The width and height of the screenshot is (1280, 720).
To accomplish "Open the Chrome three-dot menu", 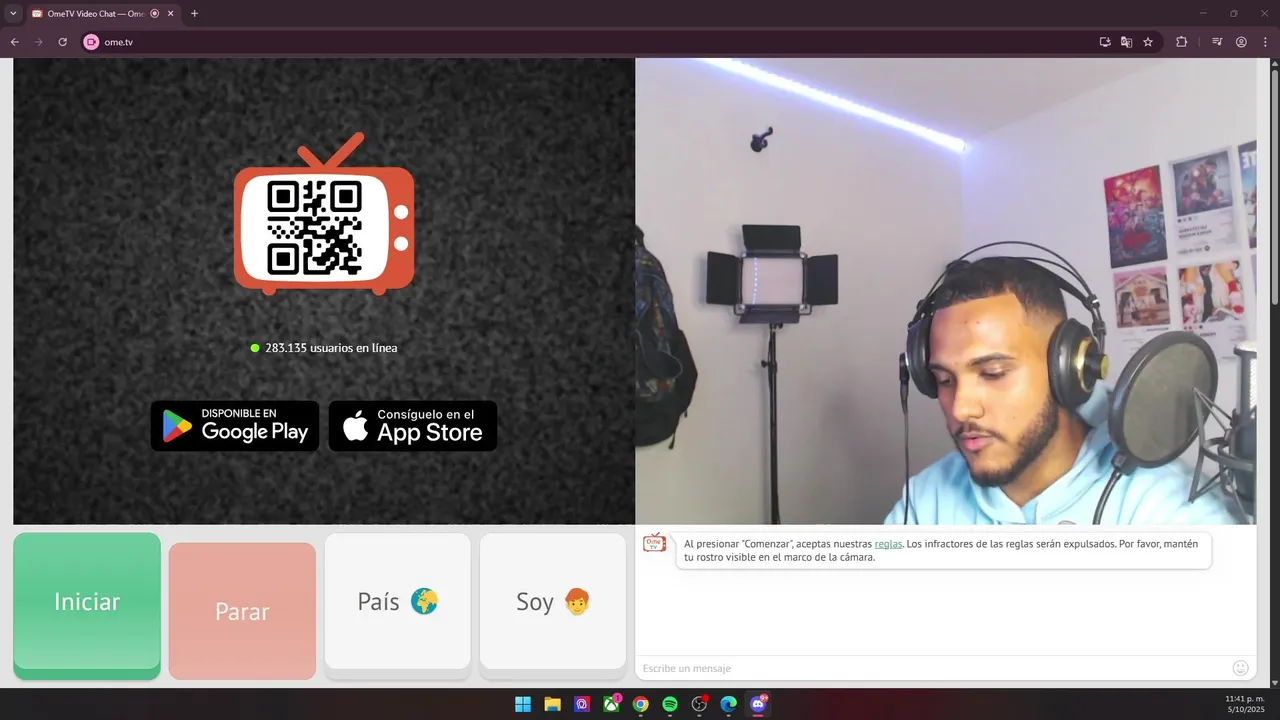I will point(1265,42).
